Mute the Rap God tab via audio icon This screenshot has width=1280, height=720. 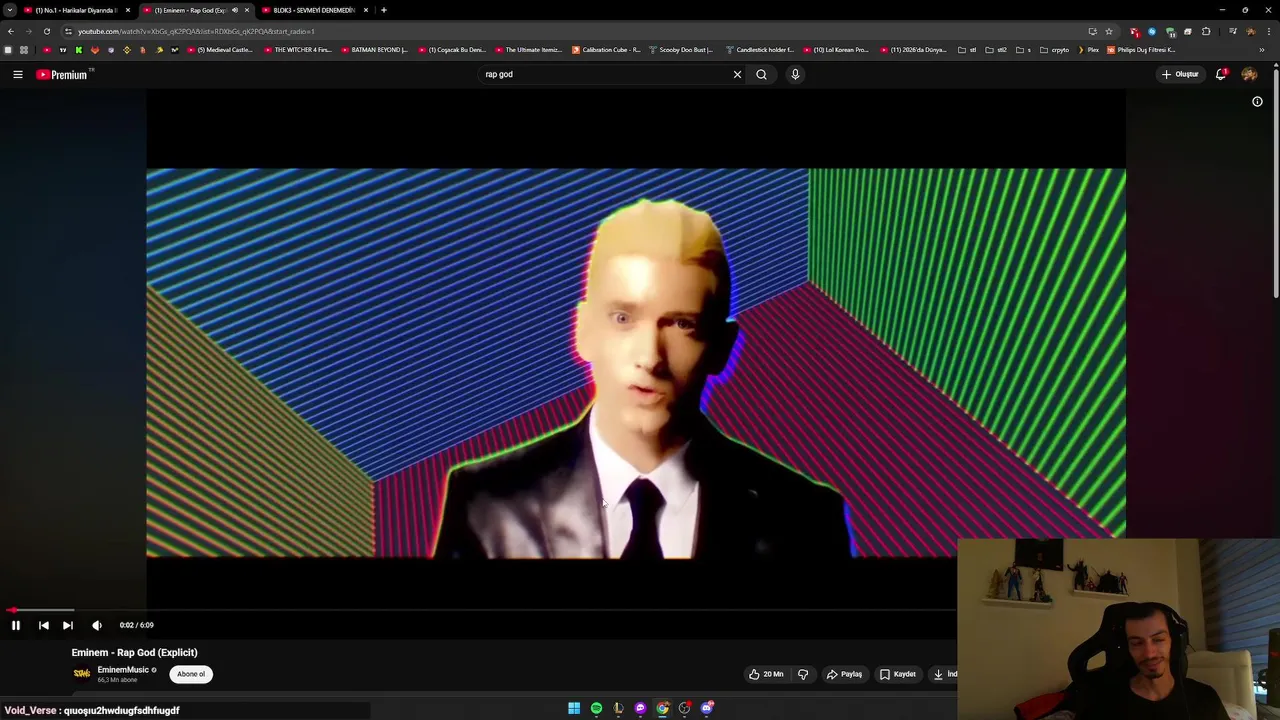click(x=235, y=10)
